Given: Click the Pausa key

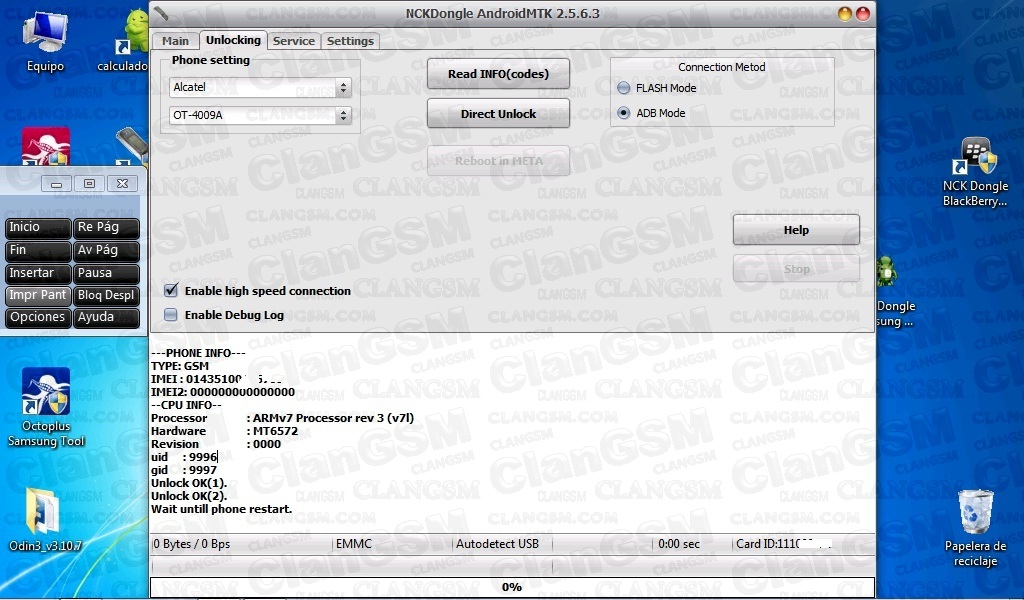Looking at the screenshot, I should point(106,273).
